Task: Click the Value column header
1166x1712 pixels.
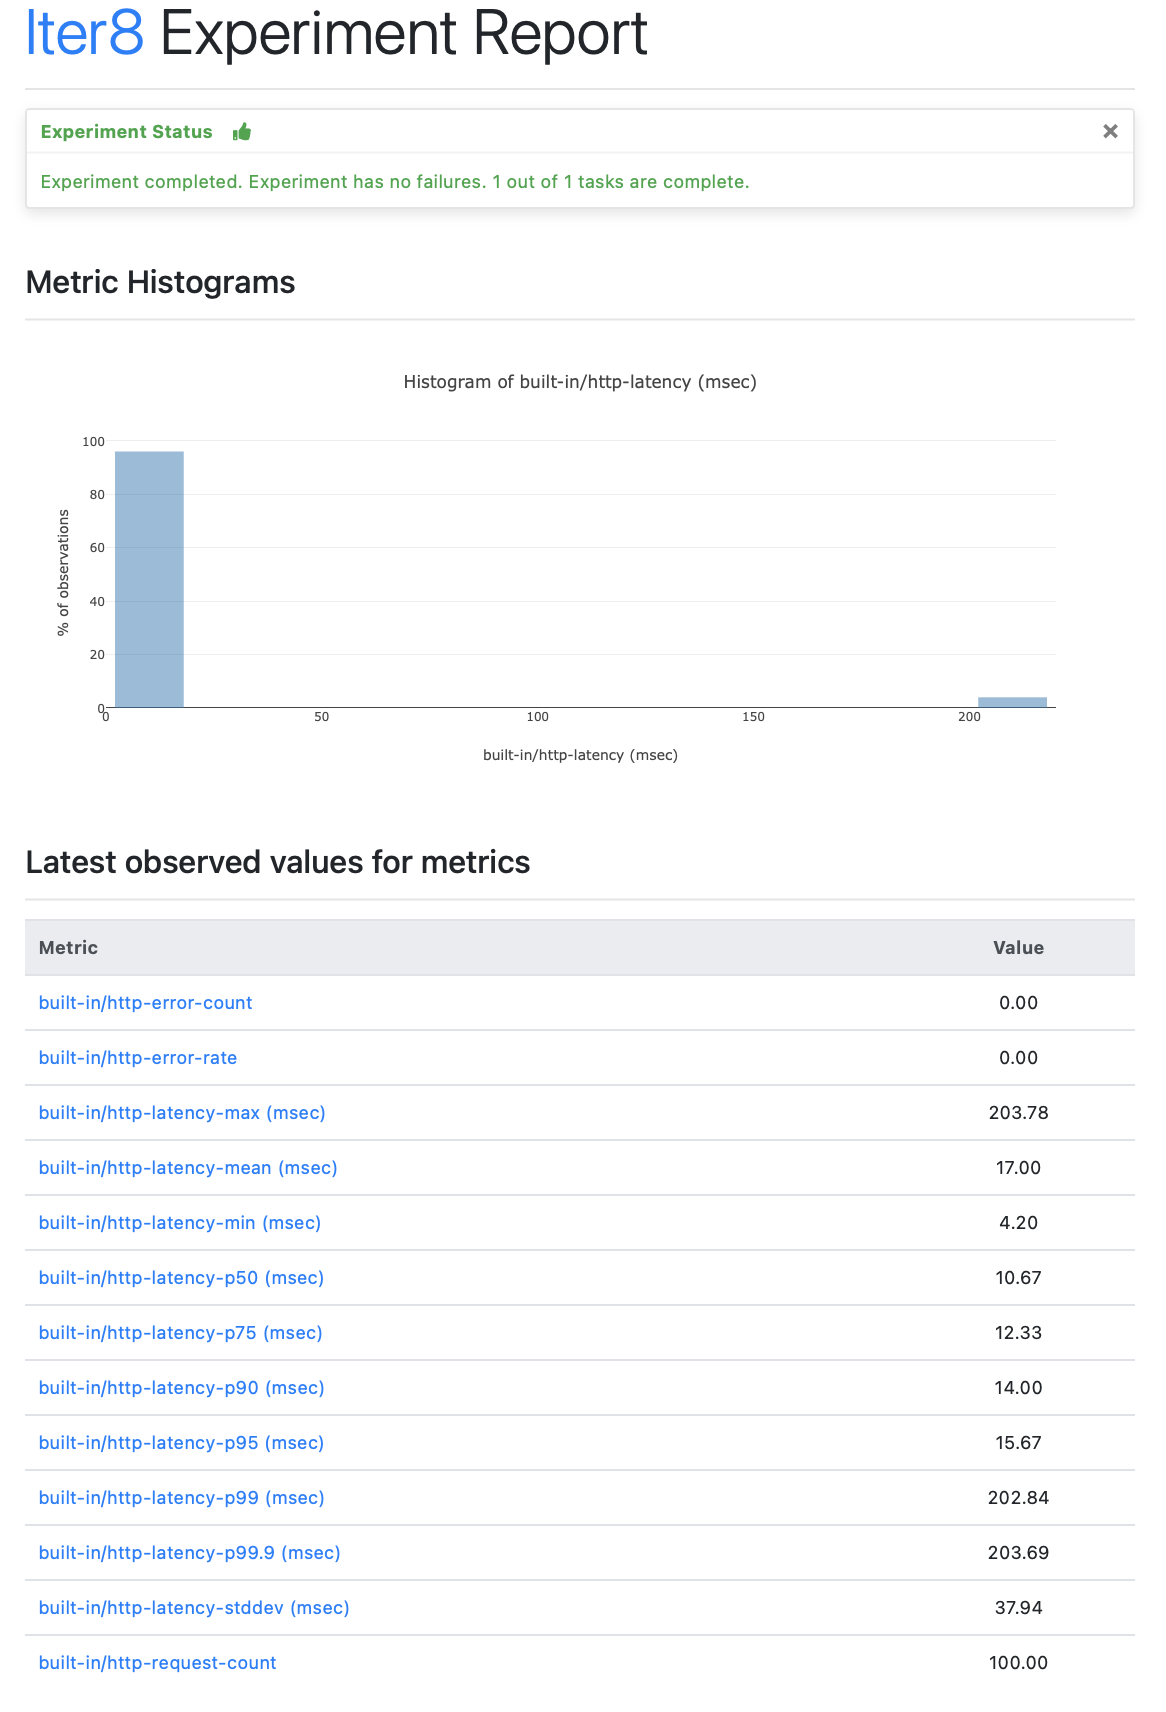Action: (x=1018, y=947)
